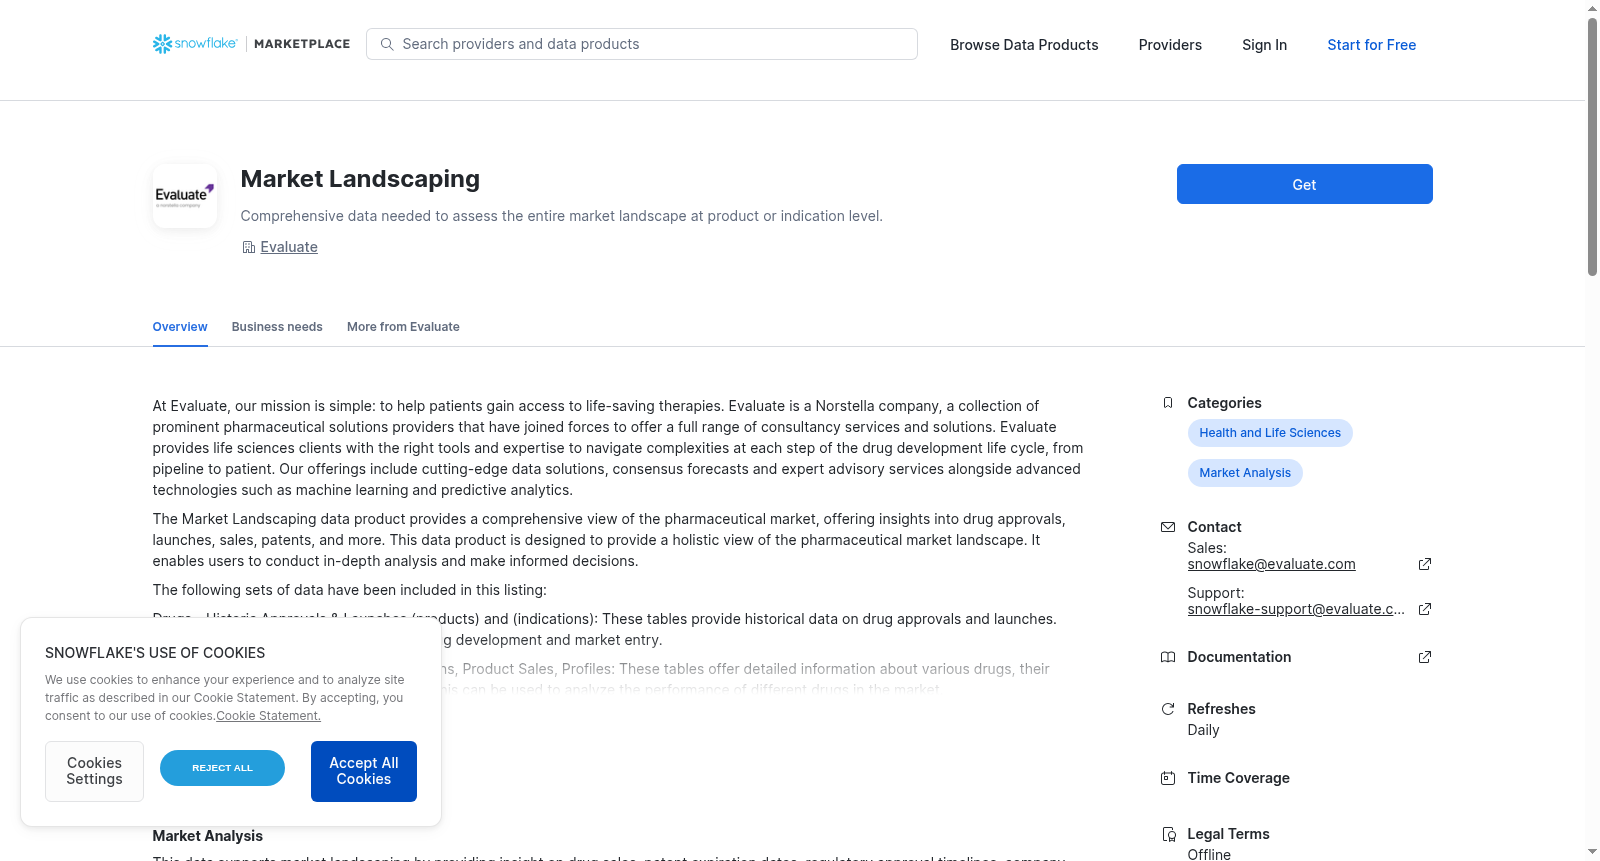Open external link icon beside sales email

(1425, 564)
